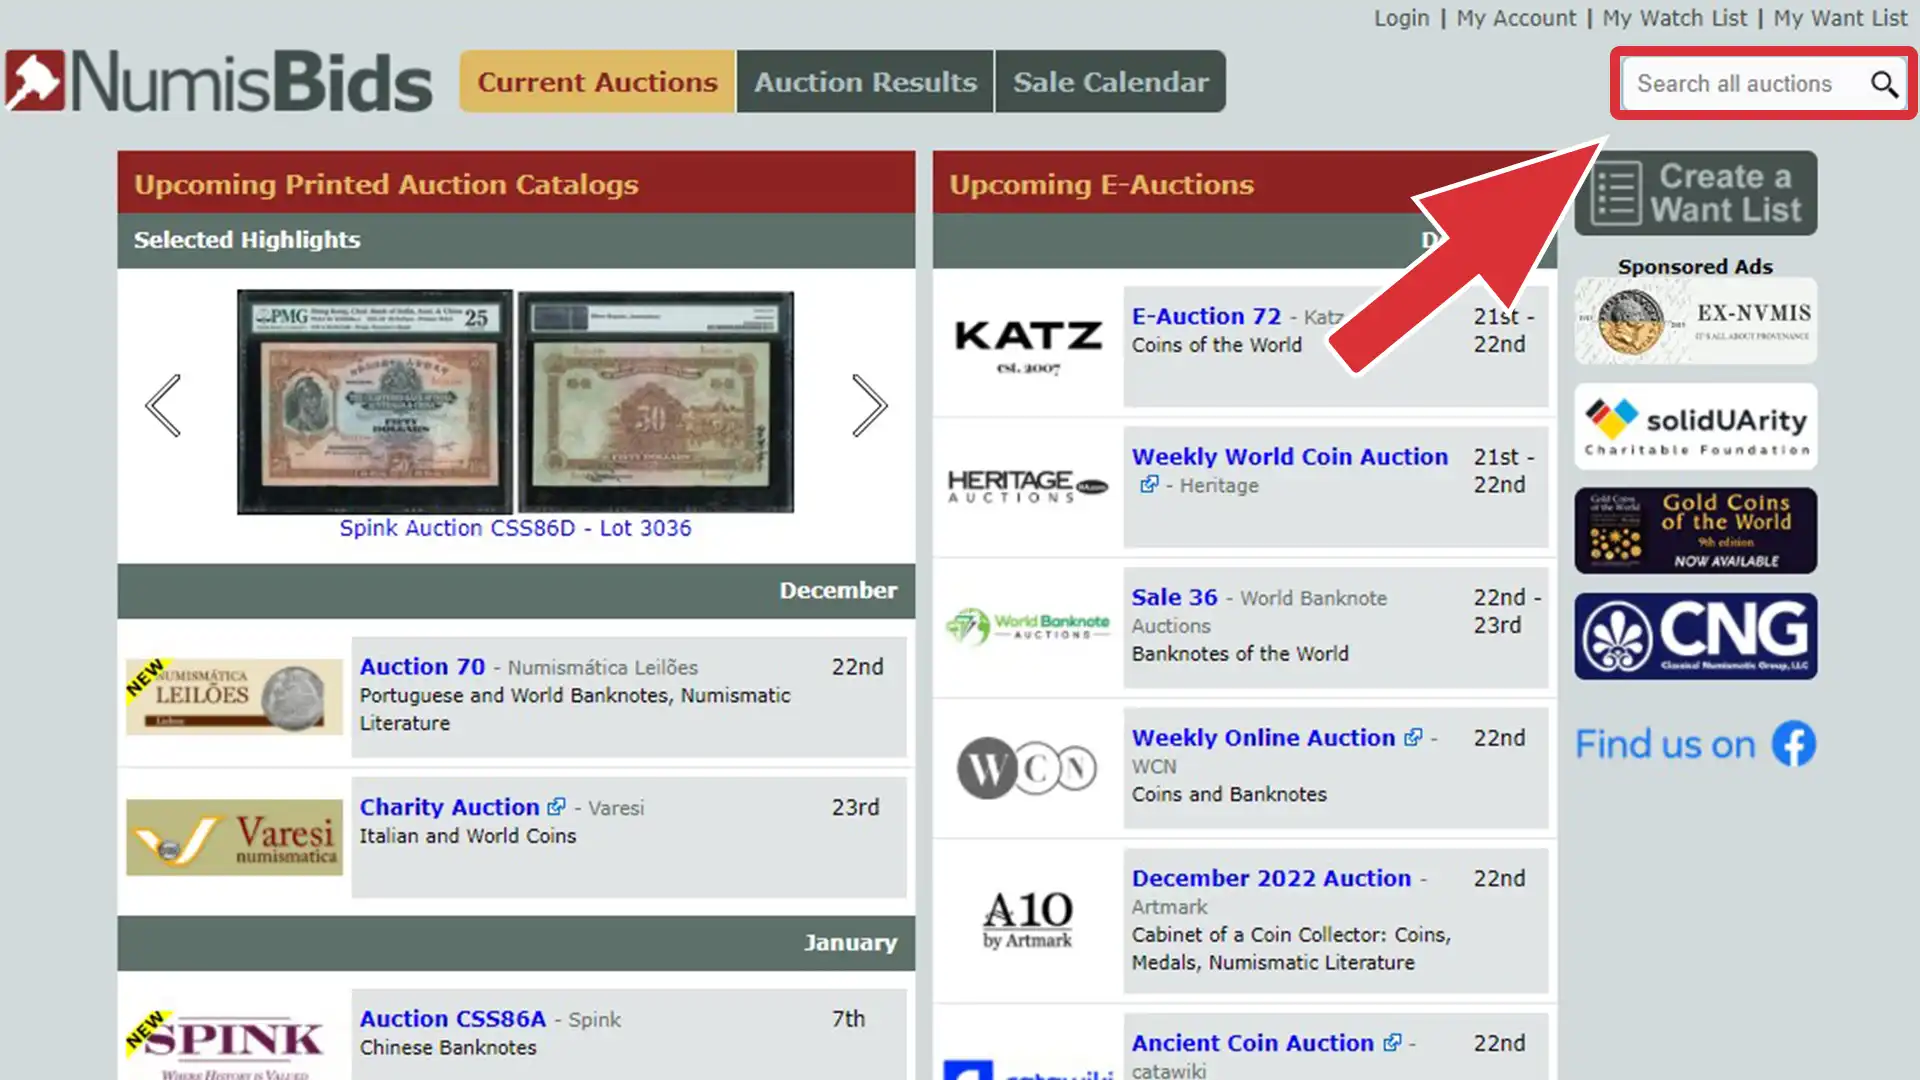
Task: Open Sale 36 link
Action: (1174, 597)
